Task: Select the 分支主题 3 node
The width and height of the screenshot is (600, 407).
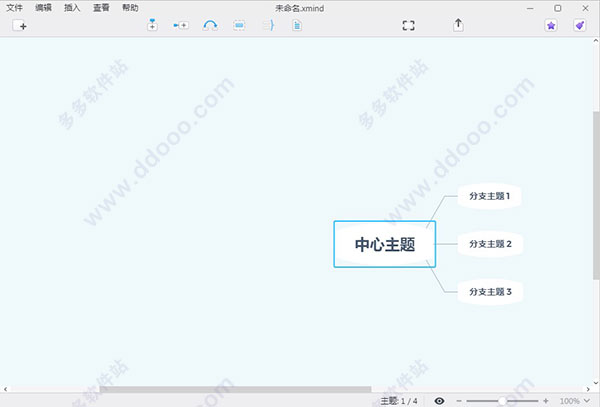Action: click(x=490, y=292)
